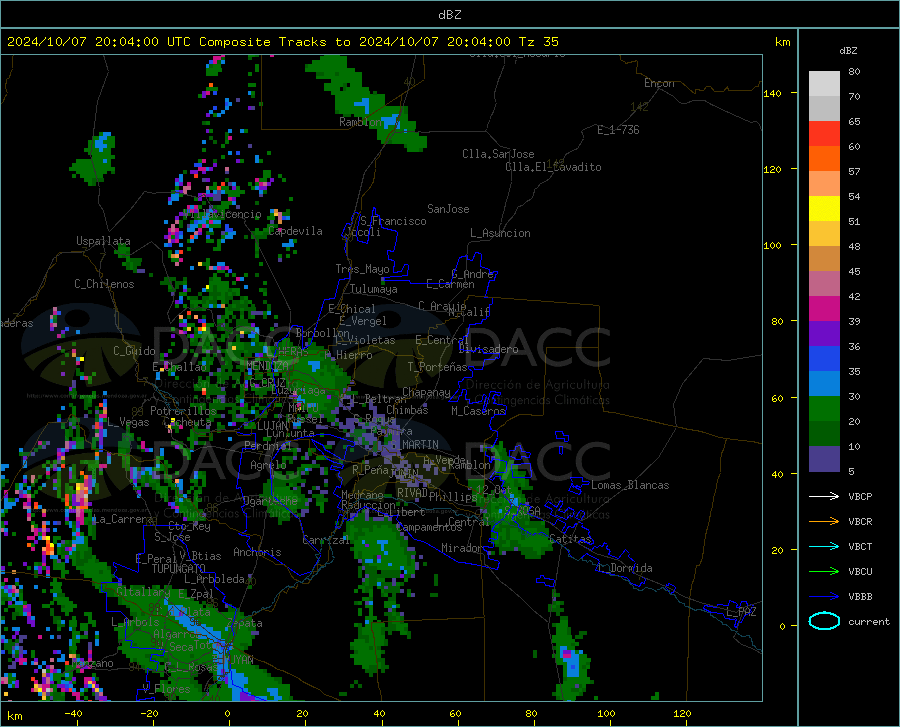Click the C_Chilenos place label
The image size is (900, 727).
click(x=104, y=284)
